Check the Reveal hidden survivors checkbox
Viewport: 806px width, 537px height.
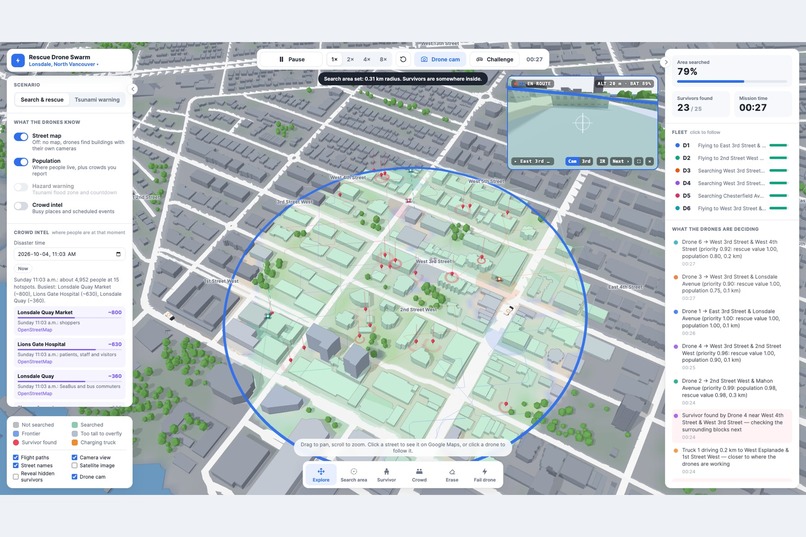[x=16, y=476]
